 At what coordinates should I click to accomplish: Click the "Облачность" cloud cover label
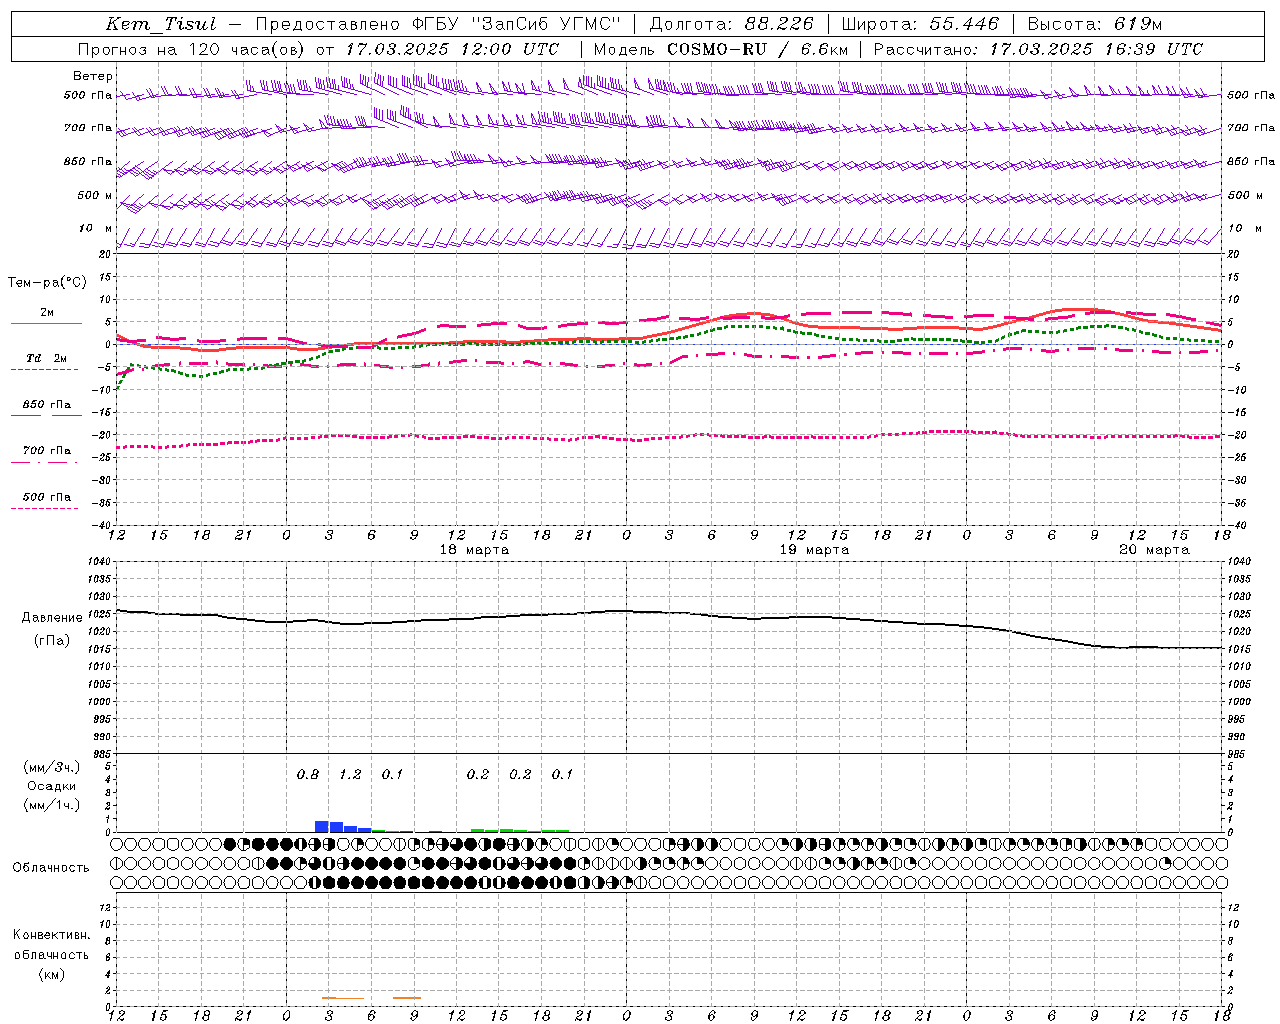(x=51, y=867)
